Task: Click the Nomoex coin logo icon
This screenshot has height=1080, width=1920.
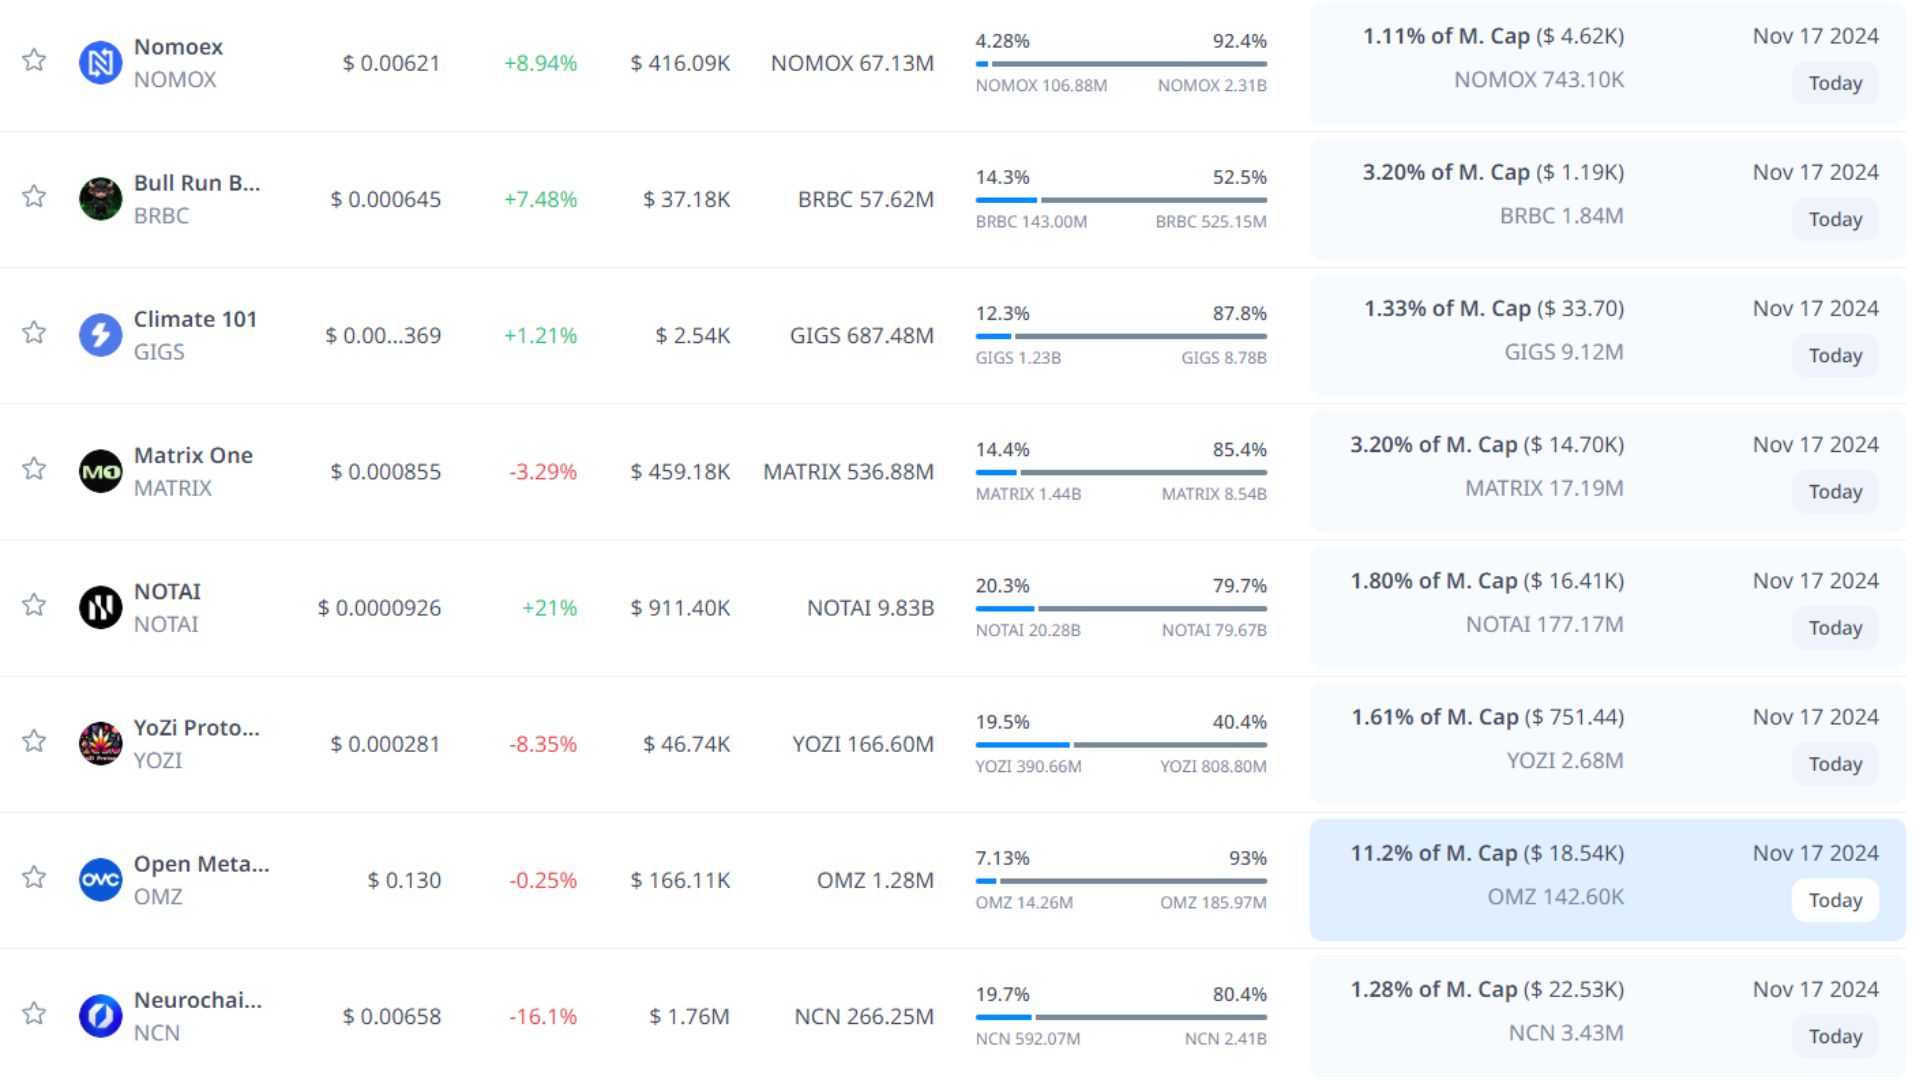Action: (x=100, y=63)
